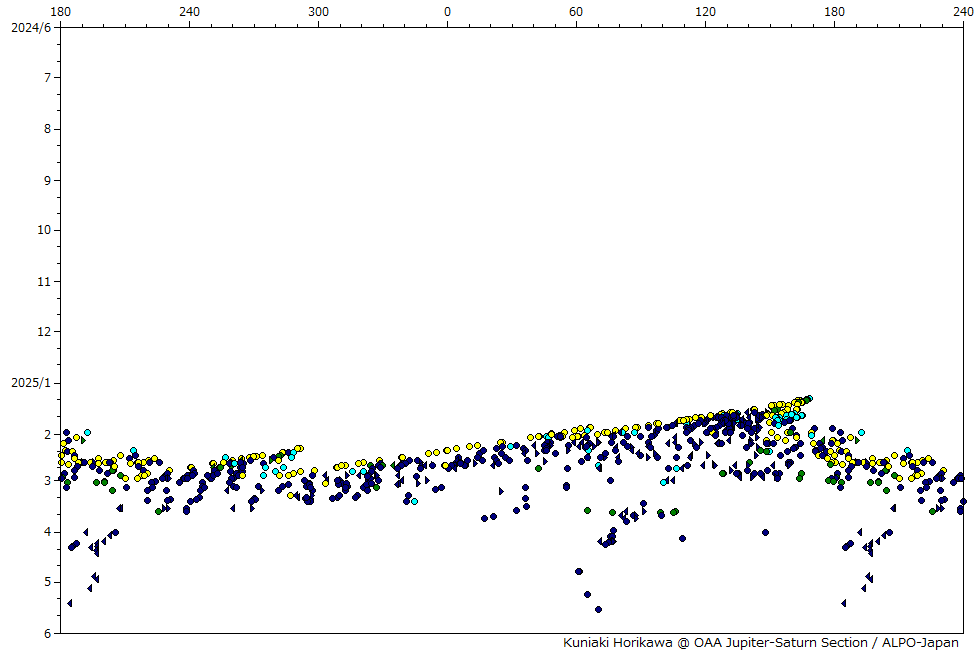Screen dimensions: 980x650
Task: Click the rightmost 240 label on top axis
Action: tap(964, 11)
